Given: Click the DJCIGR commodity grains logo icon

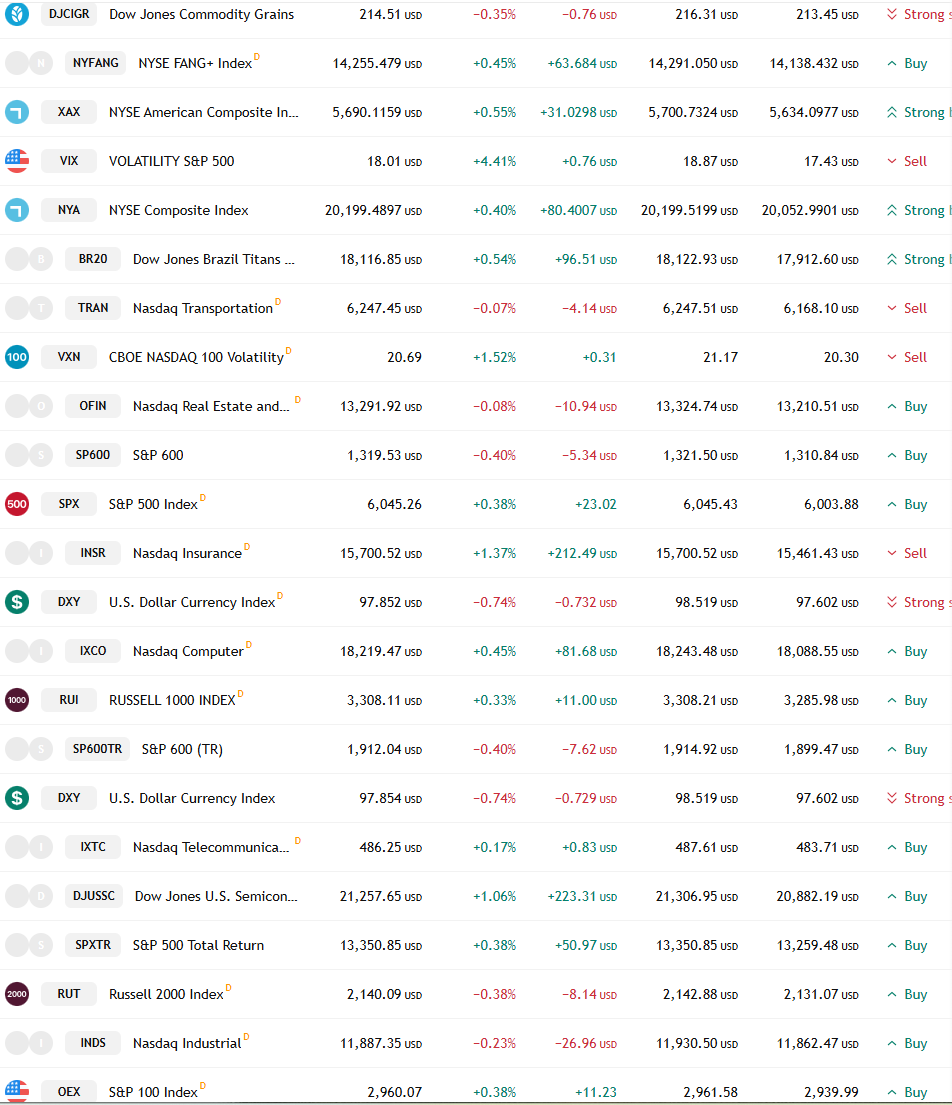Looking at the screenshot, I should click(x=17, y=14).
